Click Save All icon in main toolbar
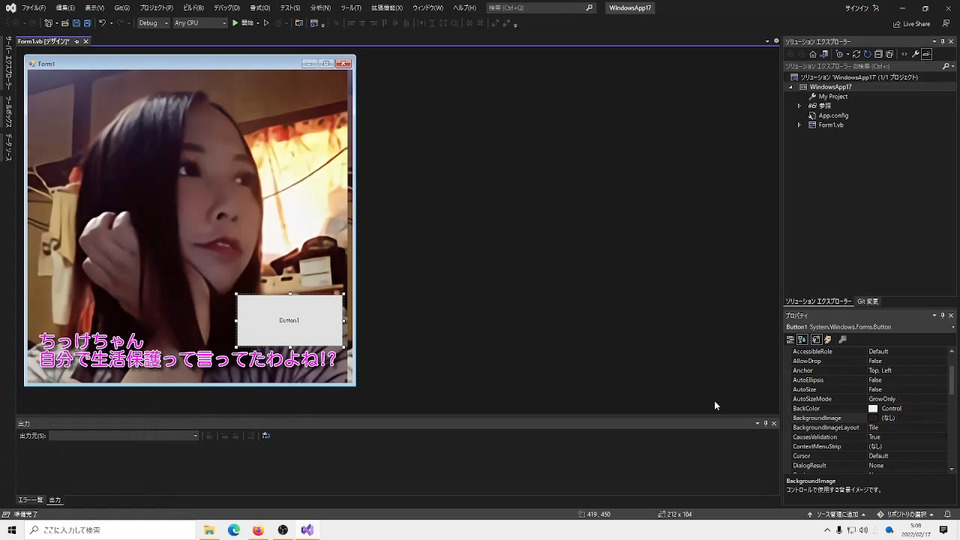This screenshot has width=960, height=540. [x=87, y=23]
